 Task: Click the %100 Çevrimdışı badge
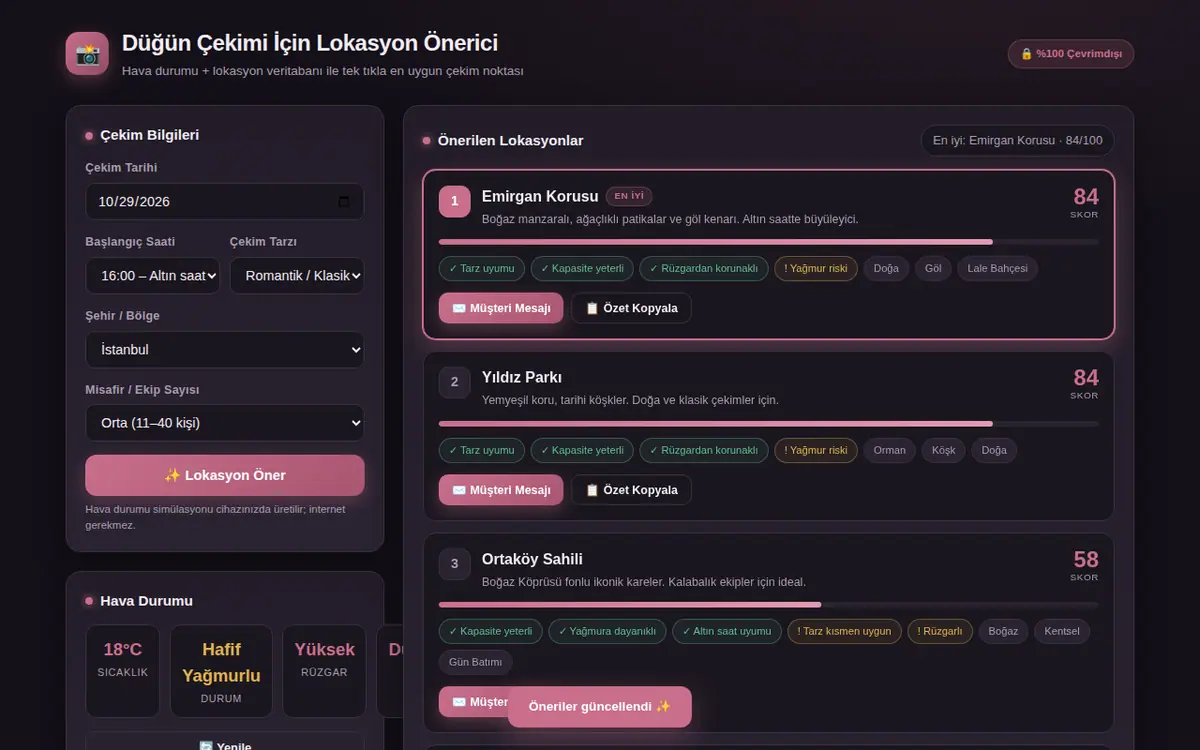click(1071, 54)
